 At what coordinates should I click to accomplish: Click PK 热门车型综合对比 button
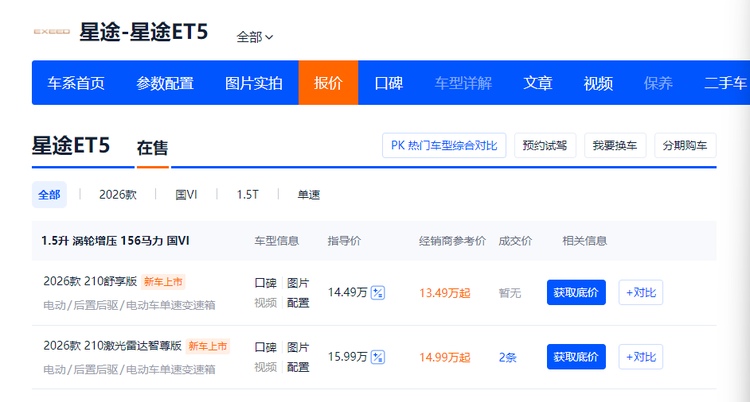445,145
